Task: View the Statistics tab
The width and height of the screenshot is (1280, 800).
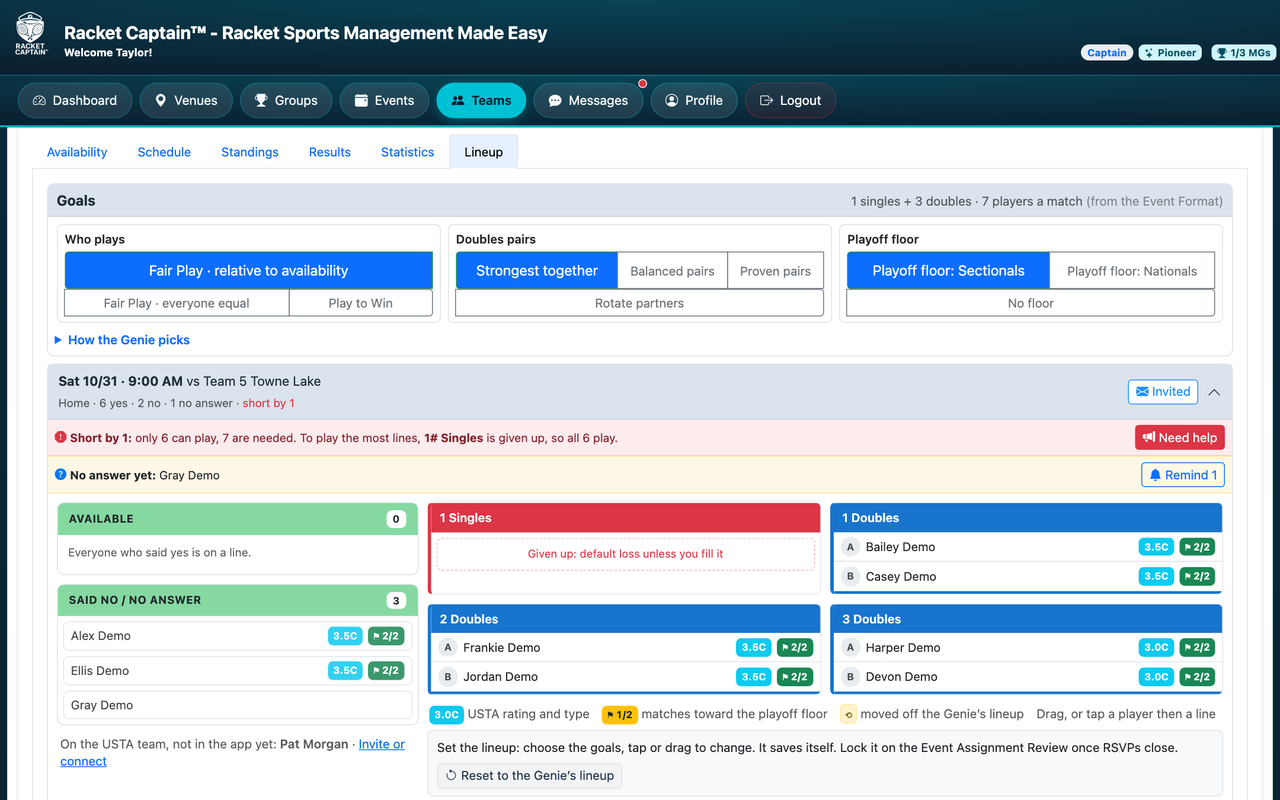Action: point(408,152)
